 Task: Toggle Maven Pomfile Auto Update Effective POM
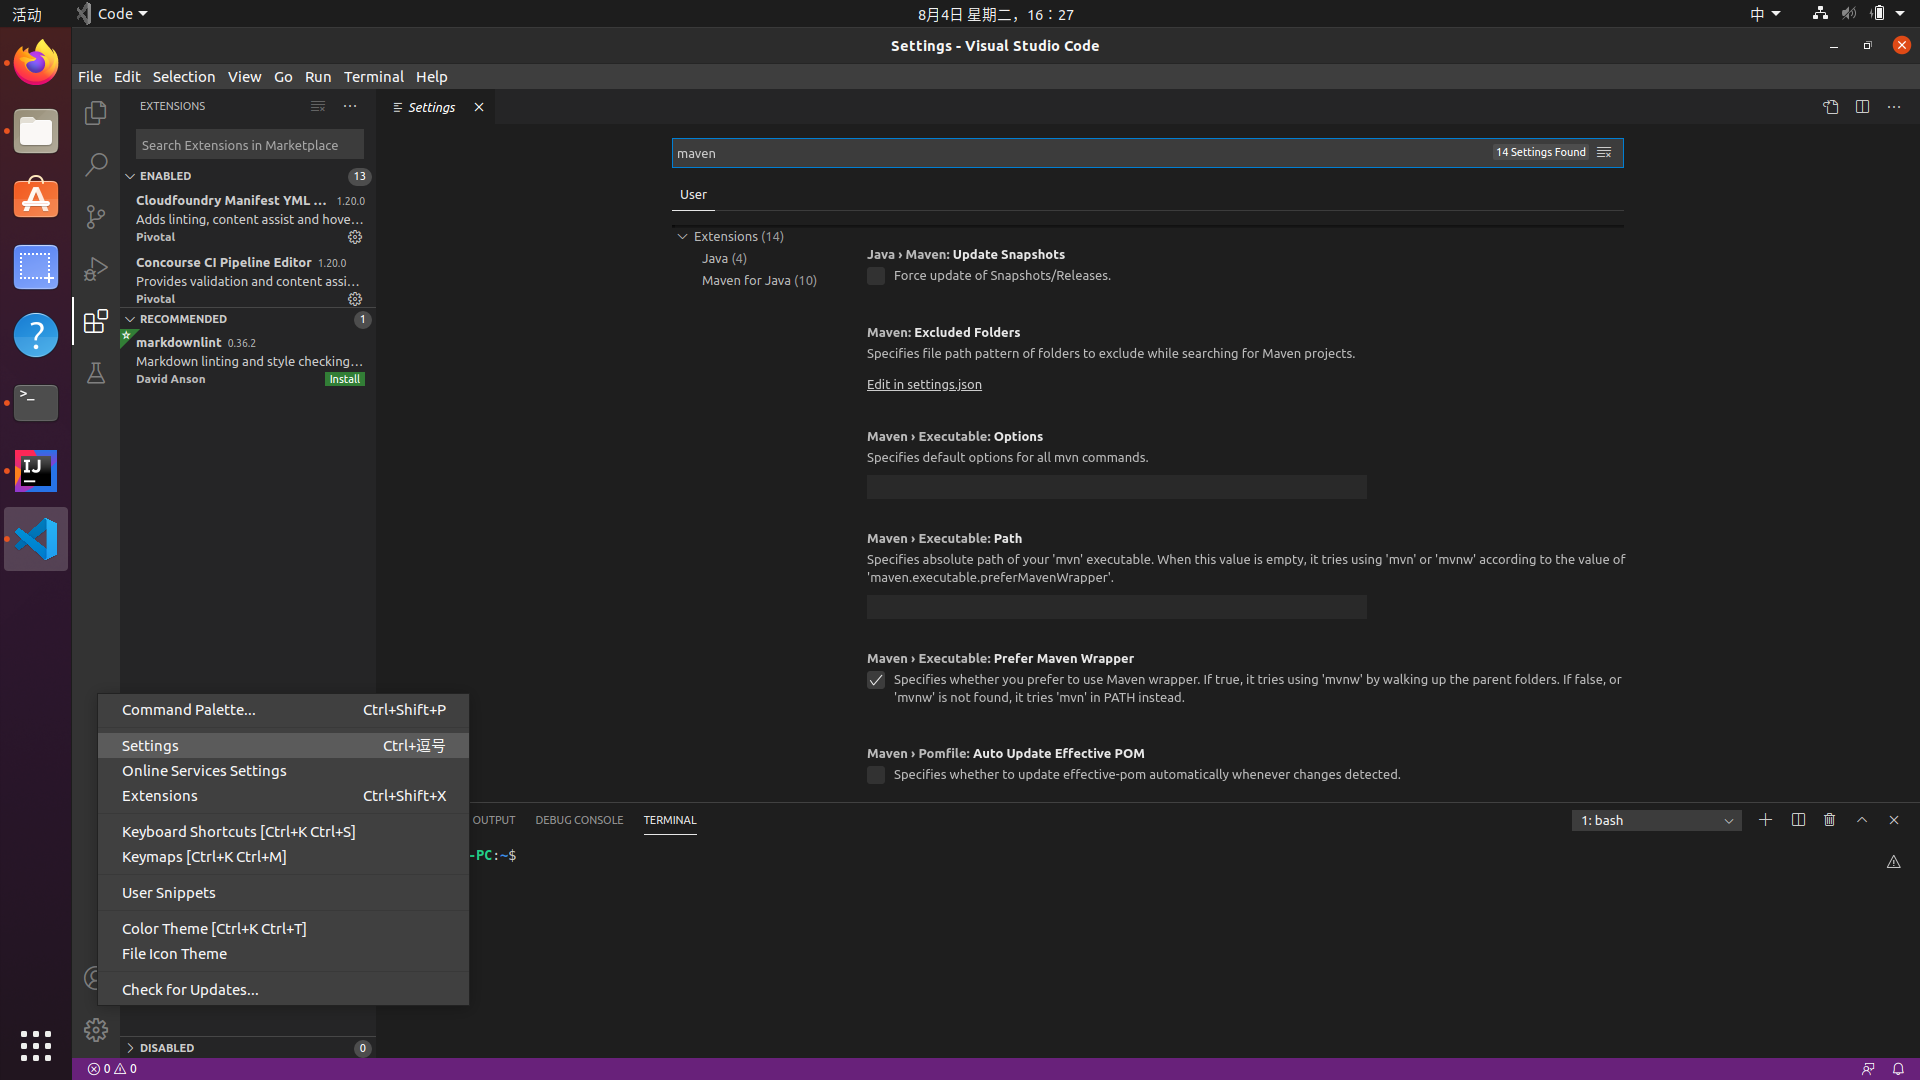[x=876, y=774]
